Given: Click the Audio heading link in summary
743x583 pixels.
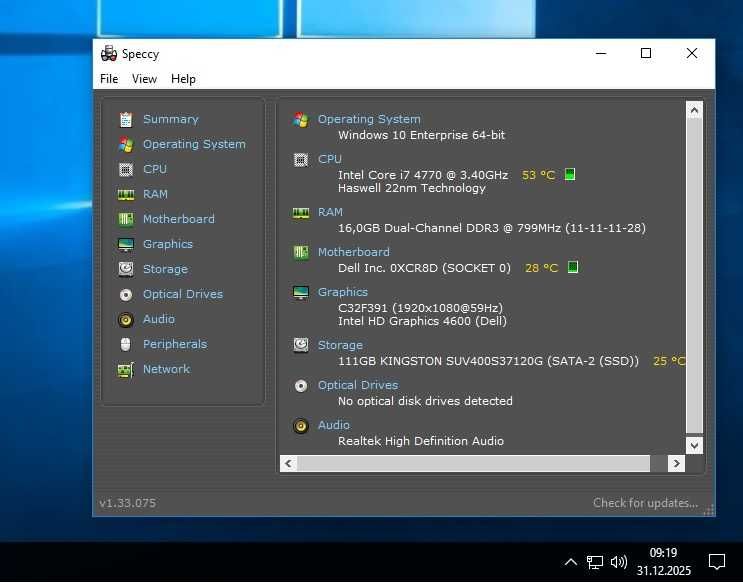Looking at the screenshot, I should (x=334, y=425).
